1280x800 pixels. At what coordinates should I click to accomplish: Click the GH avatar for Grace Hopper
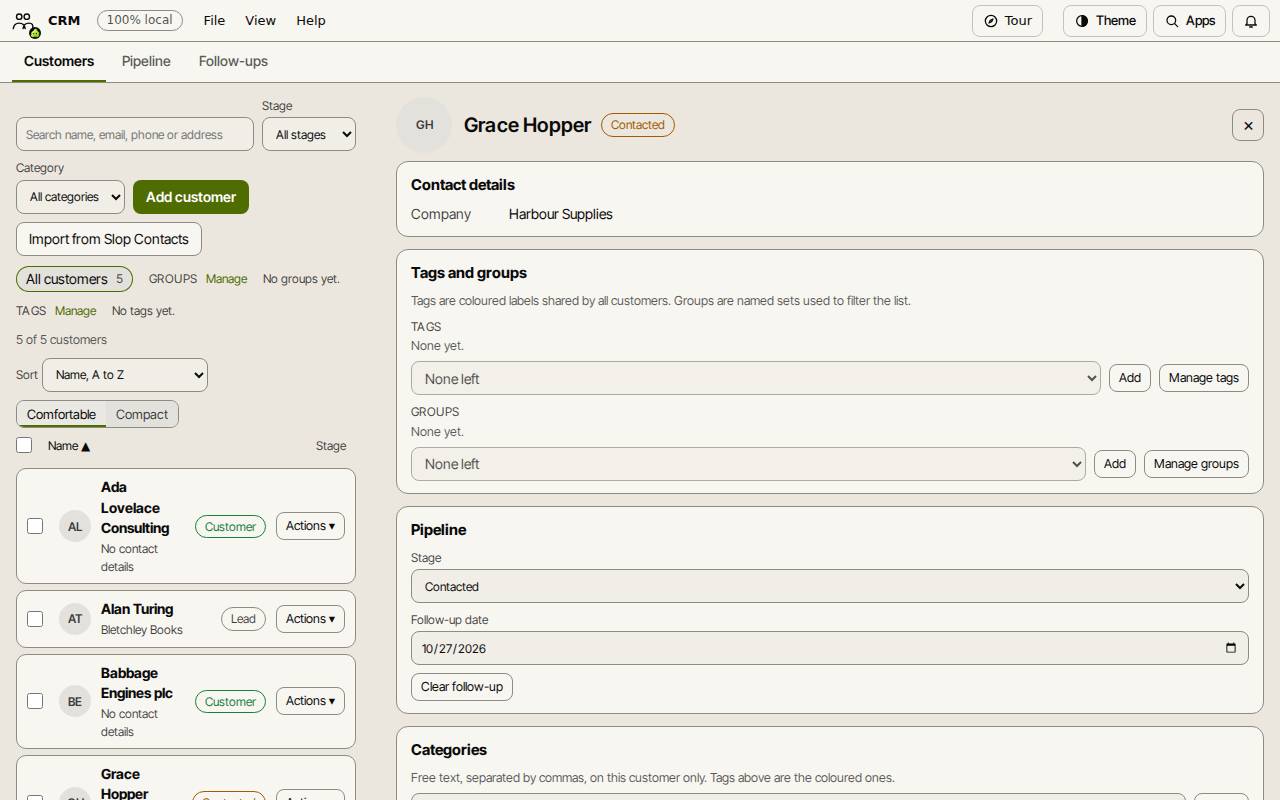pos(425,125)
